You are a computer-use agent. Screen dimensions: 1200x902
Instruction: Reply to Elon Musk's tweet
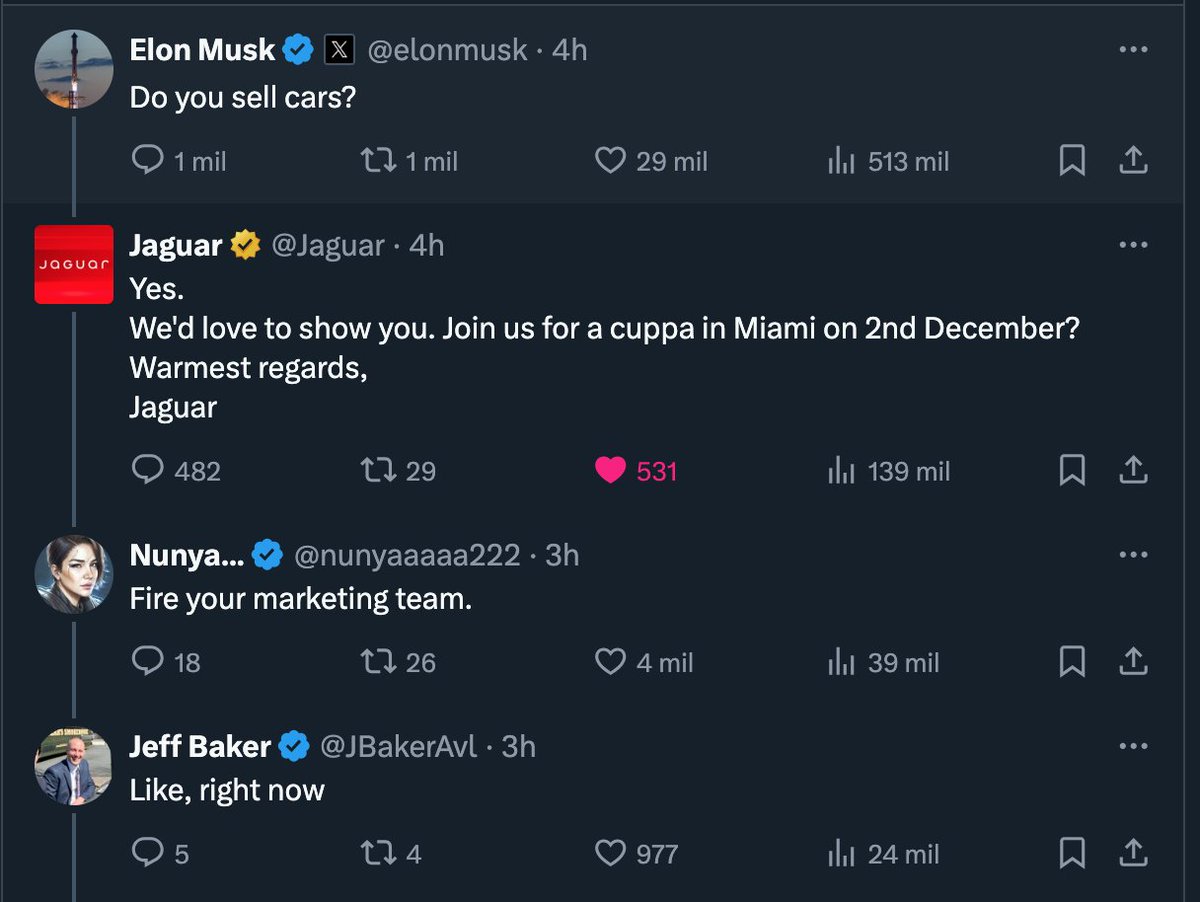[x=147, y=161]
